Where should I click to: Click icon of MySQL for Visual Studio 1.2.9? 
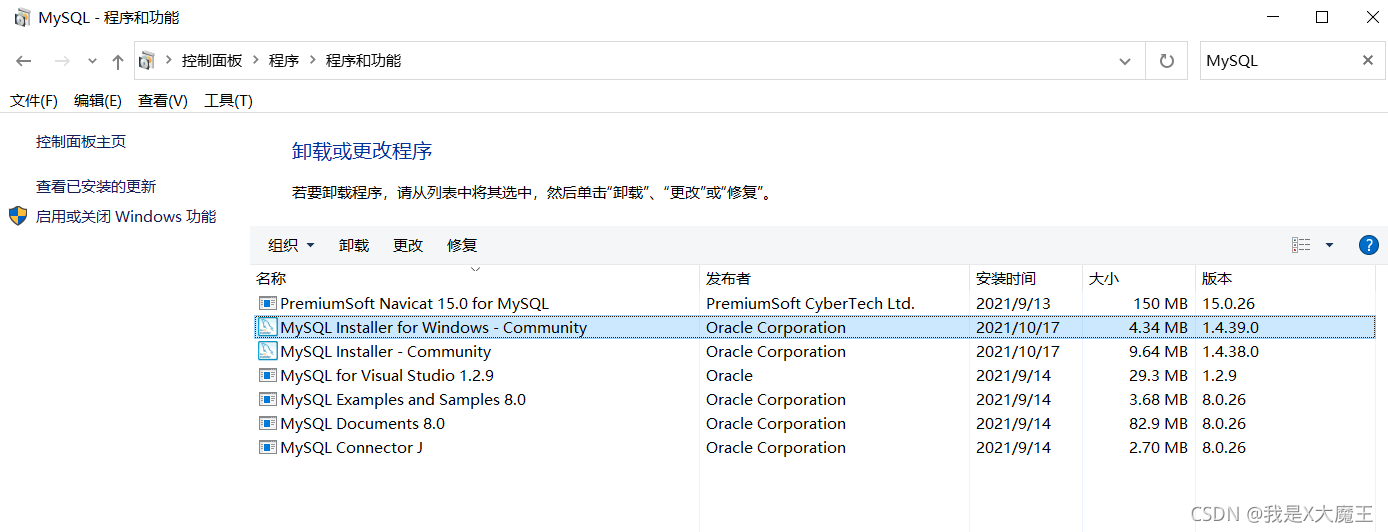[267, 375]
